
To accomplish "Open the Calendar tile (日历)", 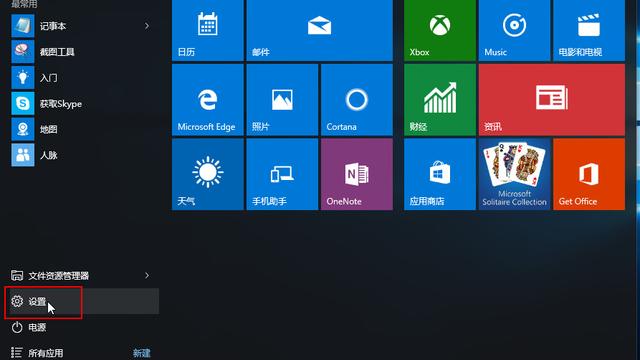I will [x=208, y=30].
